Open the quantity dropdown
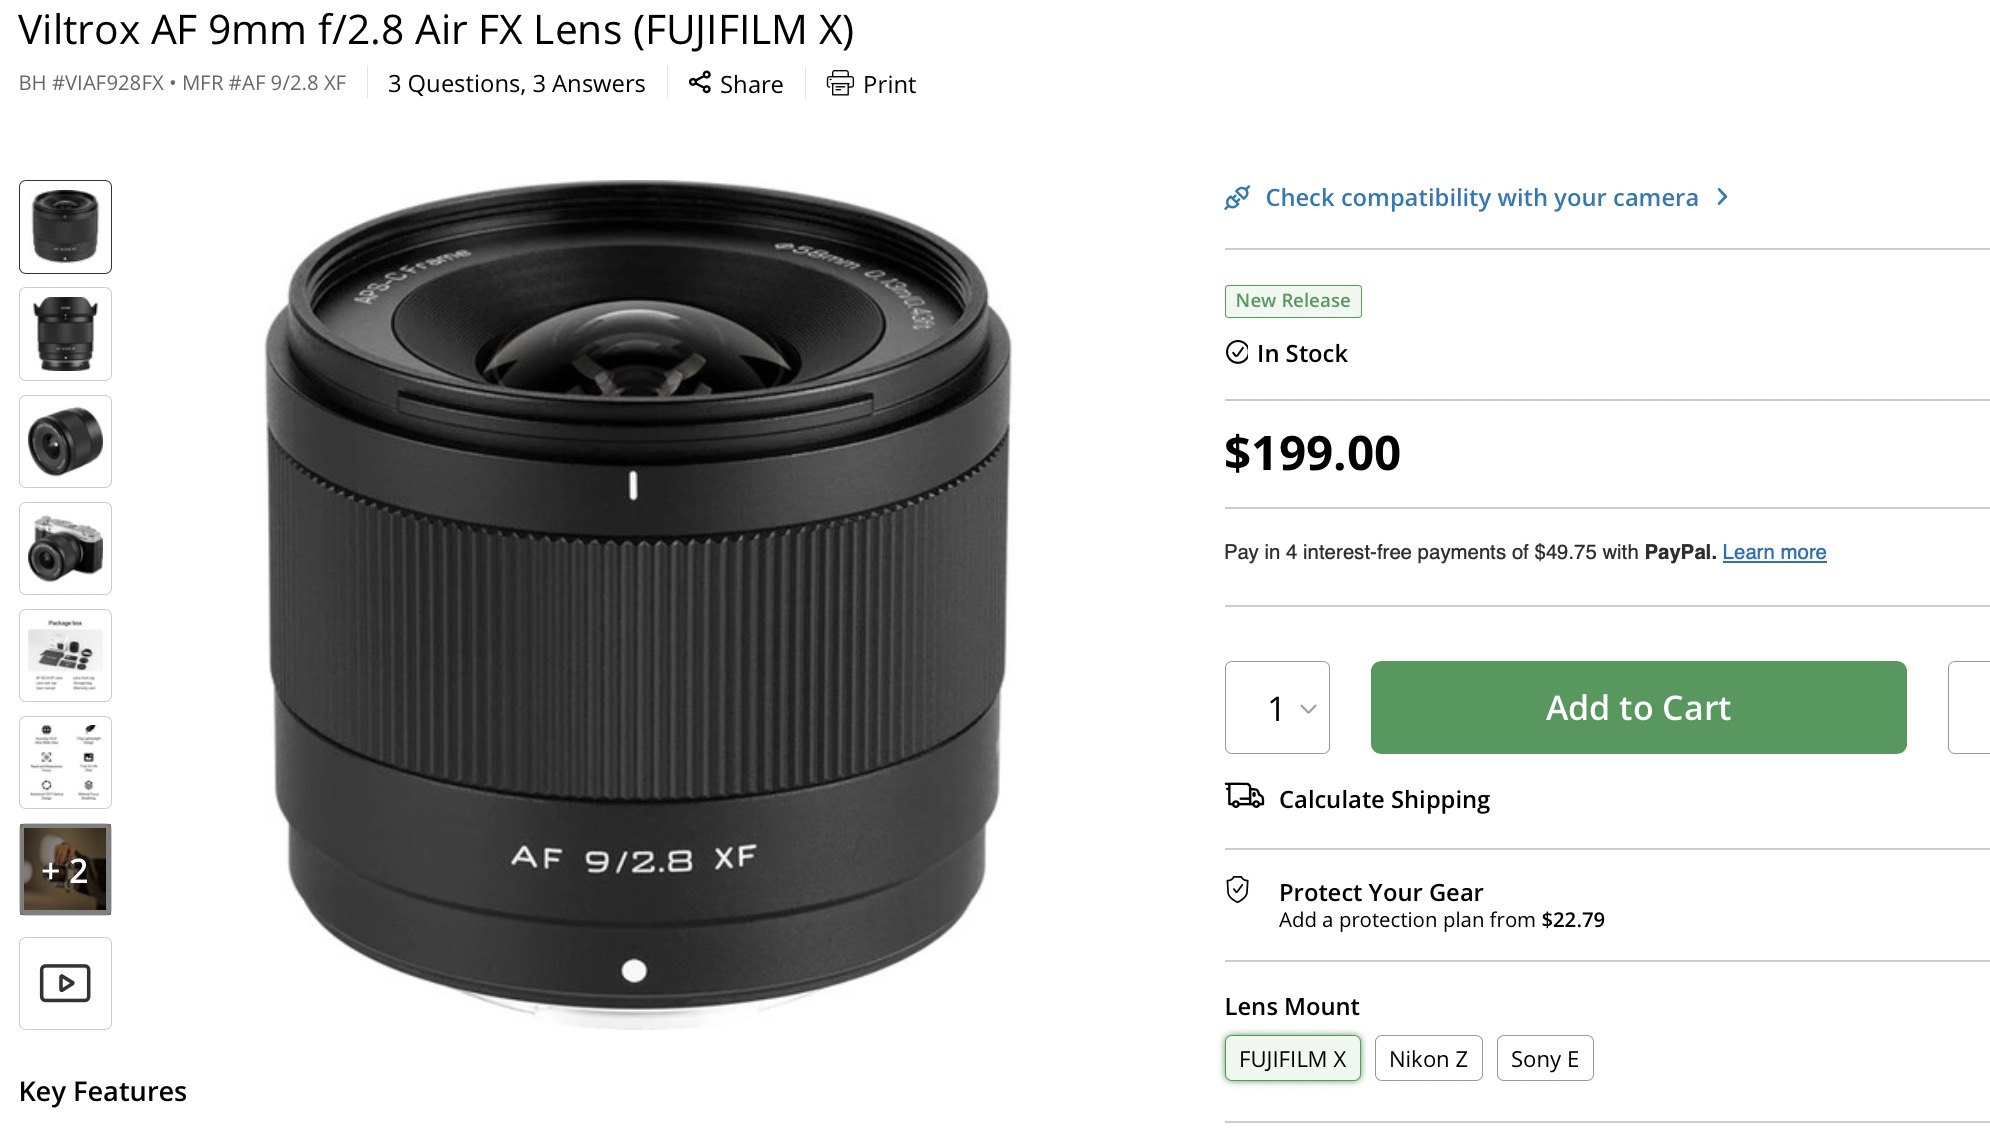This screenshot has height=1128, width=1990. (1277, 707)
